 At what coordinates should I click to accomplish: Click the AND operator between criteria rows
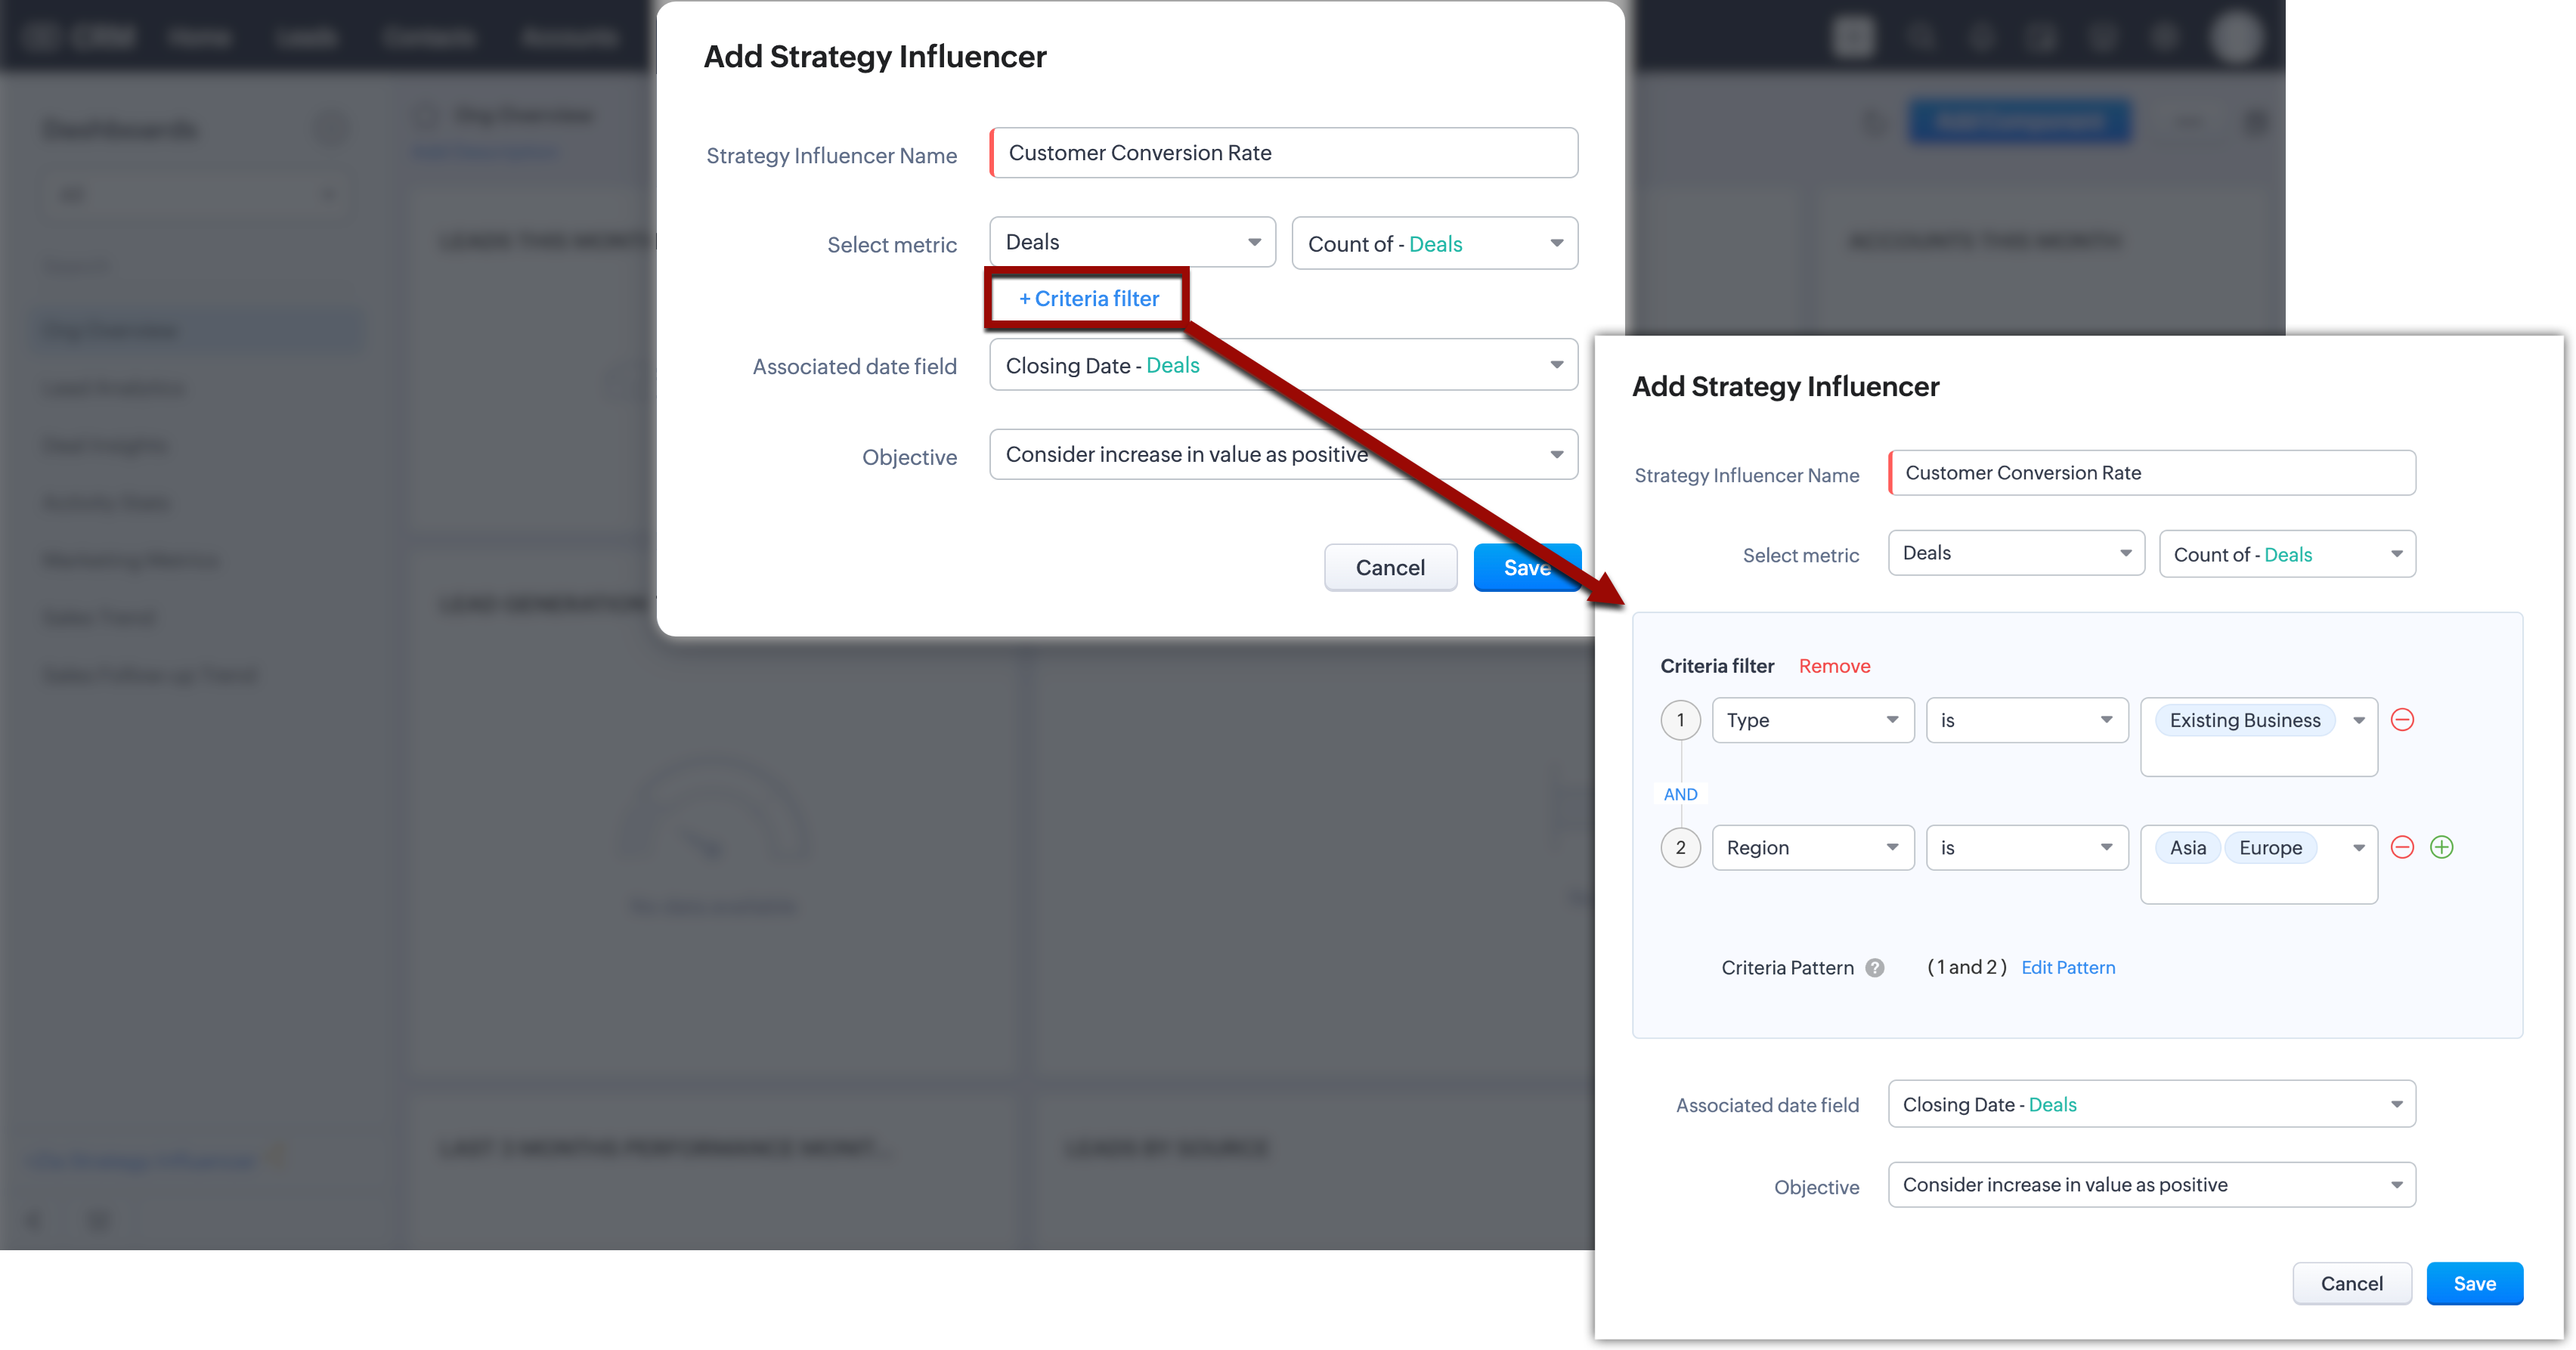[x=1680, y=794]
